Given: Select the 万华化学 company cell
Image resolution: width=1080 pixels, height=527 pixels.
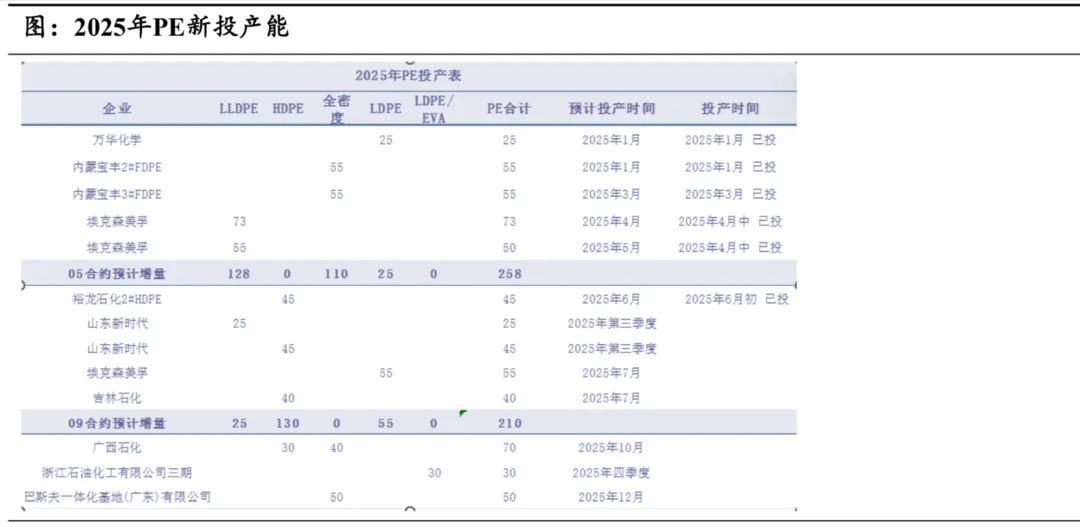Looking at the screenshot, I should 117,140.
